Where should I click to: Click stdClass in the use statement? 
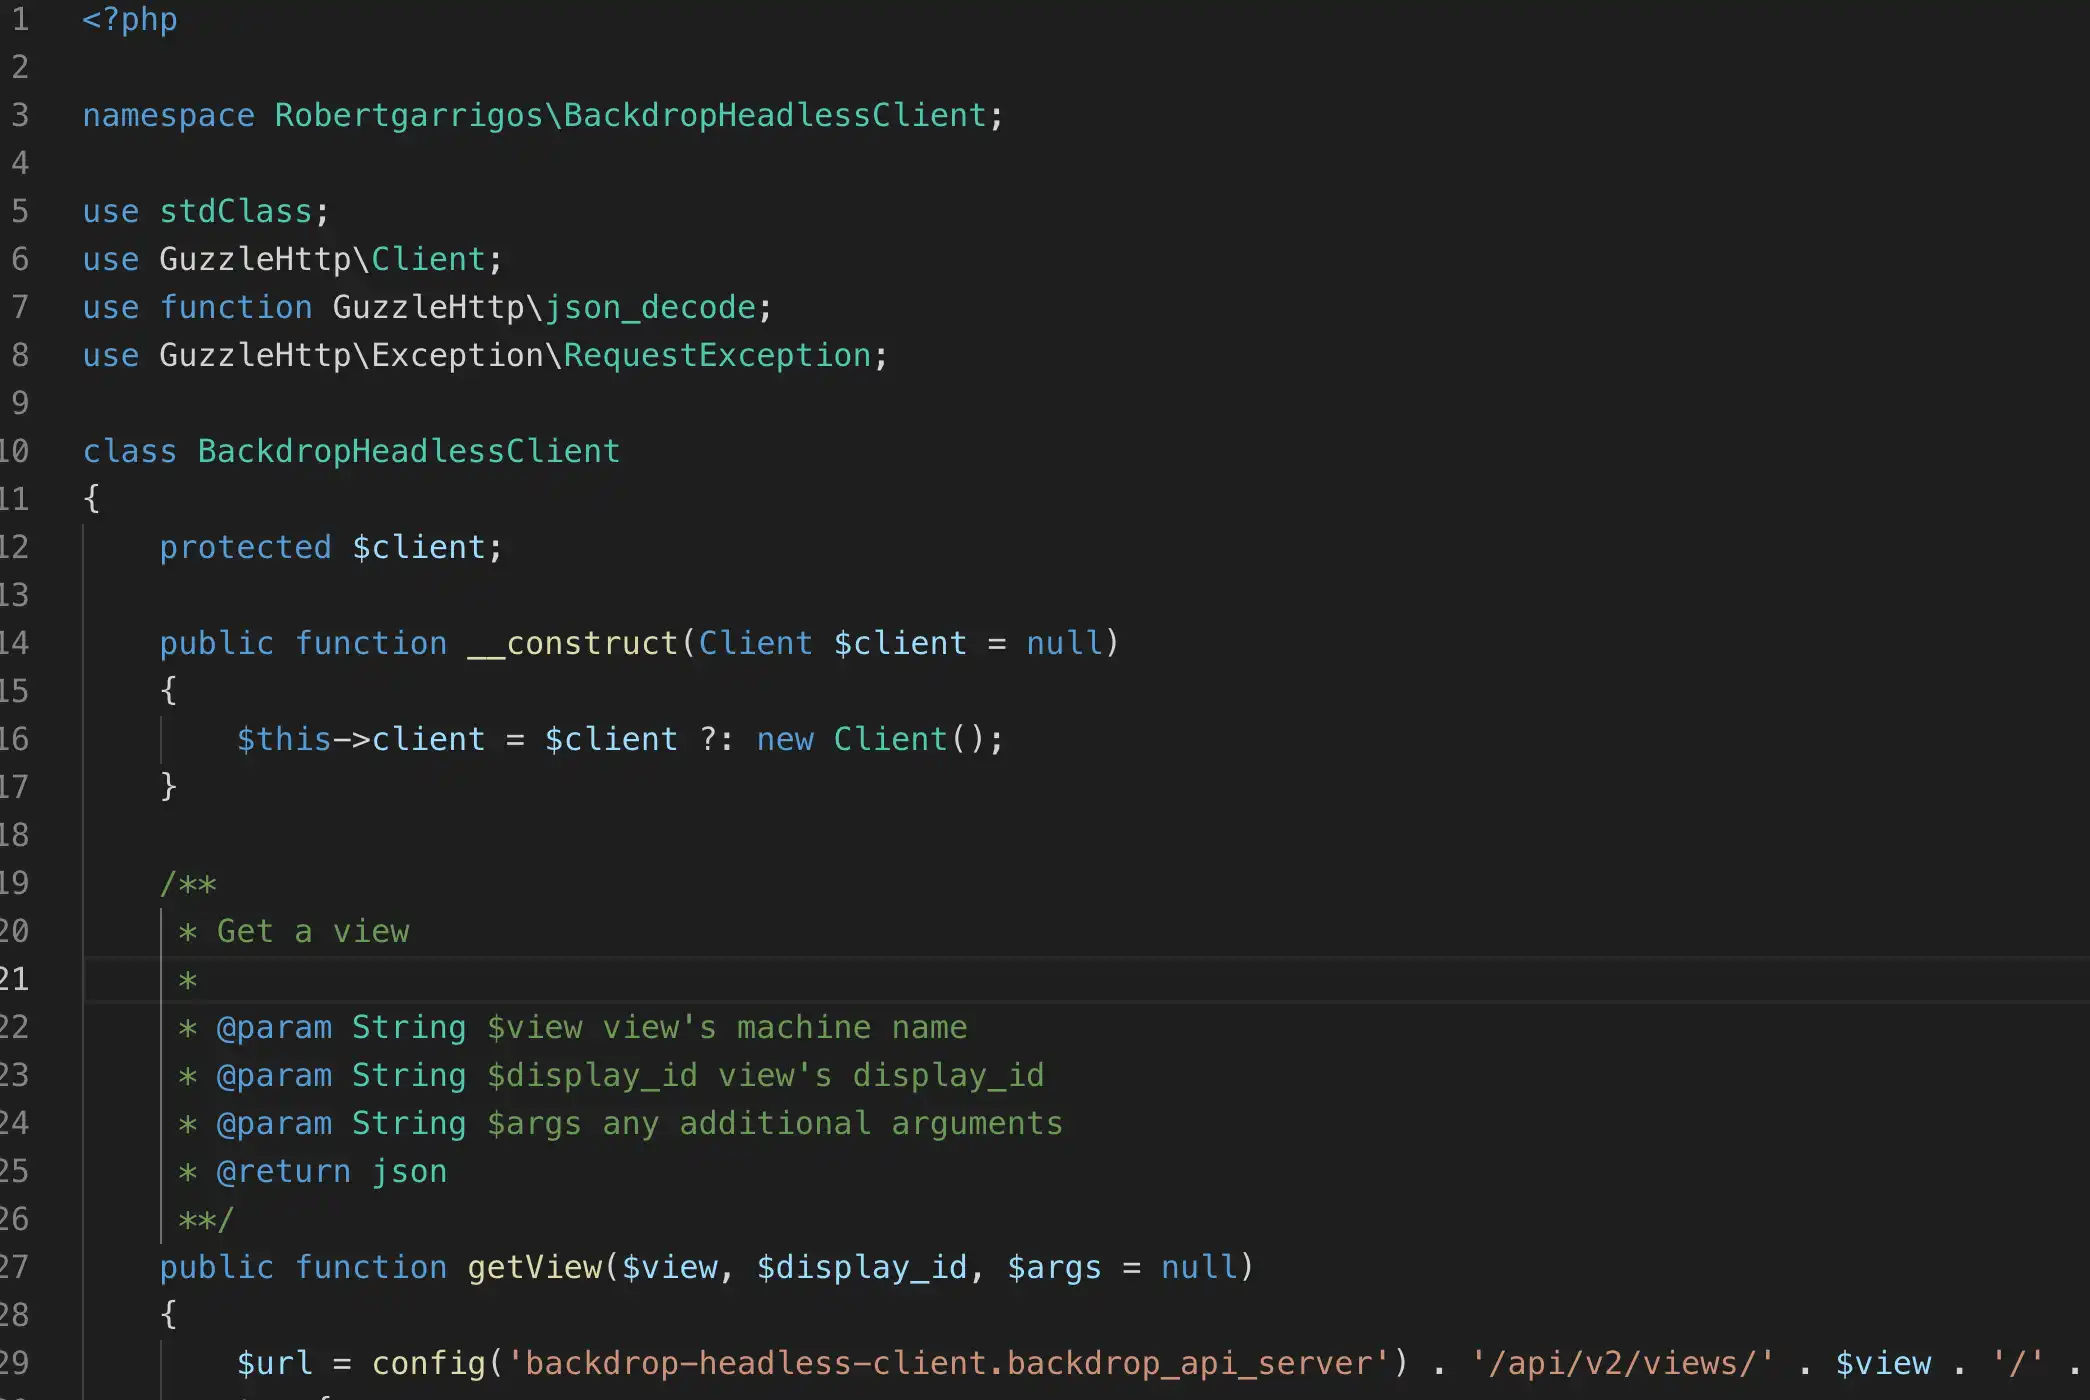(x=236, y=211)
